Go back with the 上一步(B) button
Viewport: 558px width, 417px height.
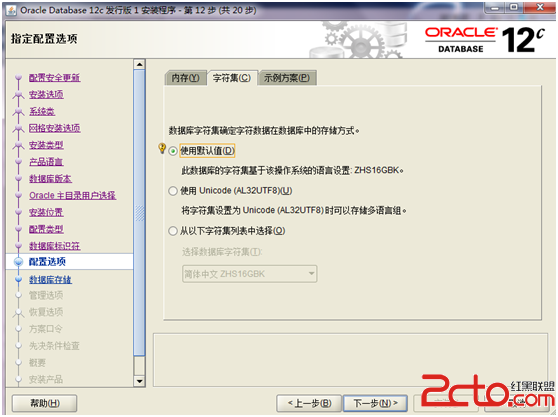(x=309, y=403)
